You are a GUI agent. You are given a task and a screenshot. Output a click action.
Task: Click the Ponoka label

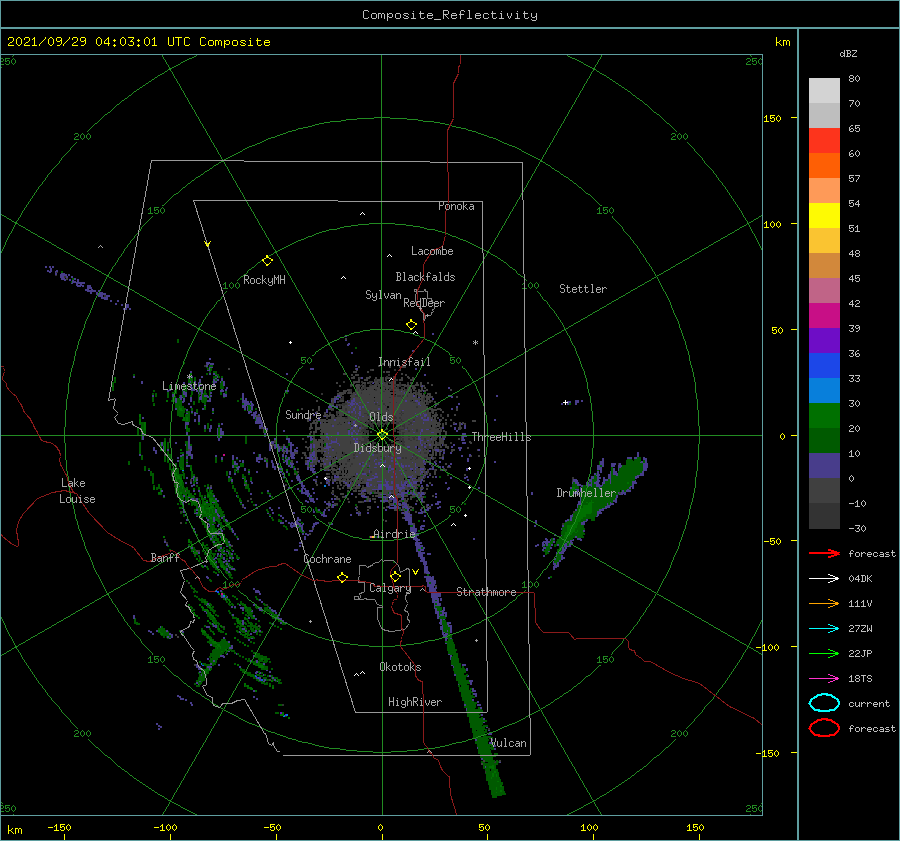point(456,206)
